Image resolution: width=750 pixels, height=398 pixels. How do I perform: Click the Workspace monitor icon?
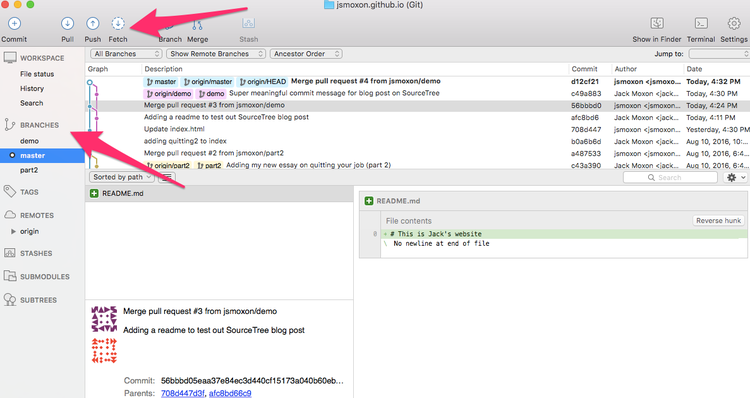click(10, 58)
